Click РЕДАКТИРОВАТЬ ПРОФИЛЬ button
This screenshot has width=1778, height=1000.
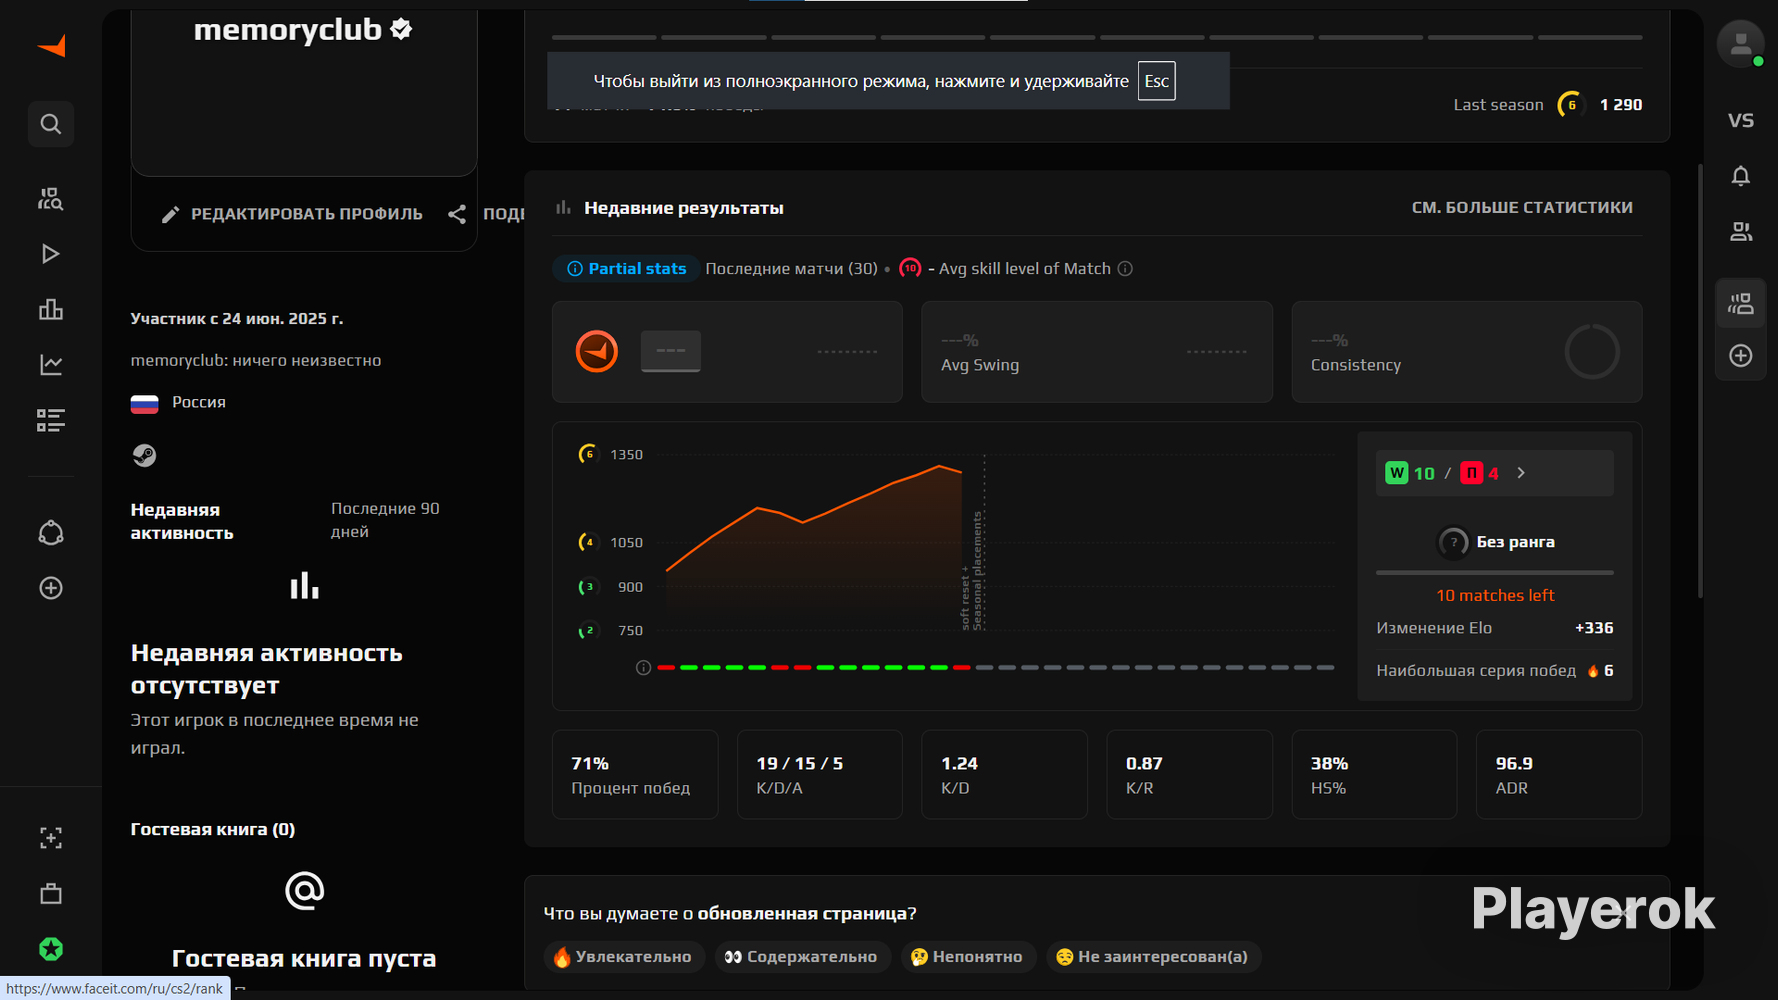tap(293, 214)
